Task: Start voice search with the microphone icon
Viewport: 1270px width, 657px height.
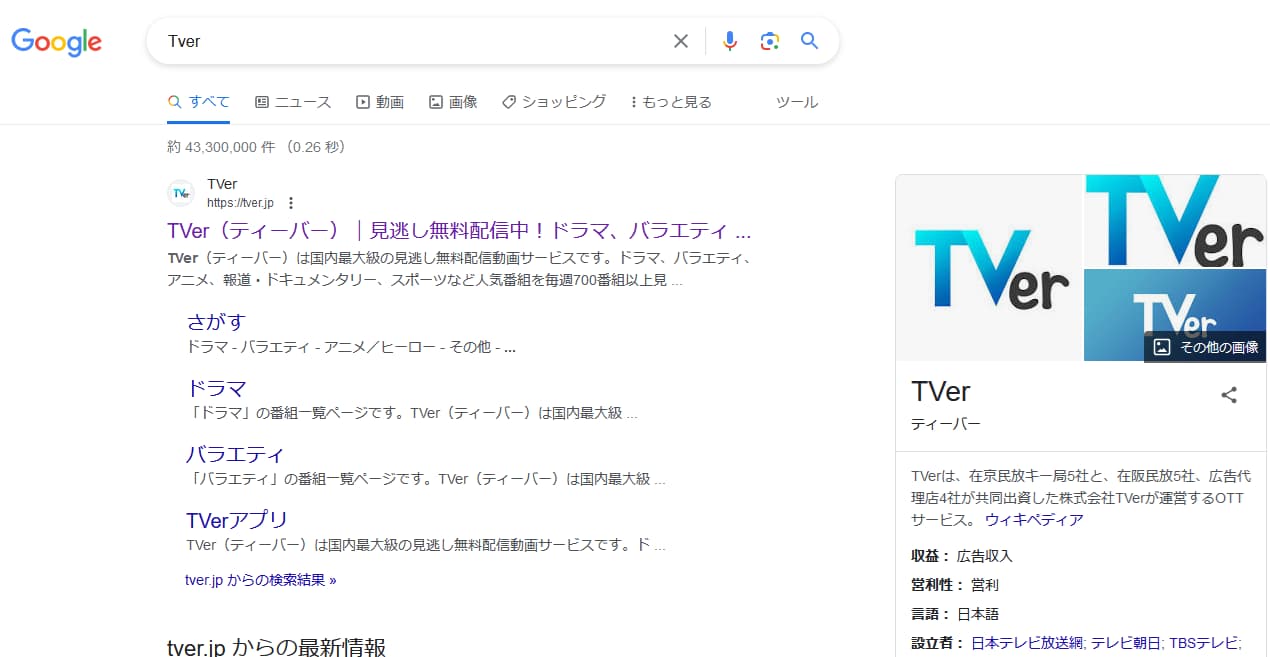Action: click(x=729, y=41)
